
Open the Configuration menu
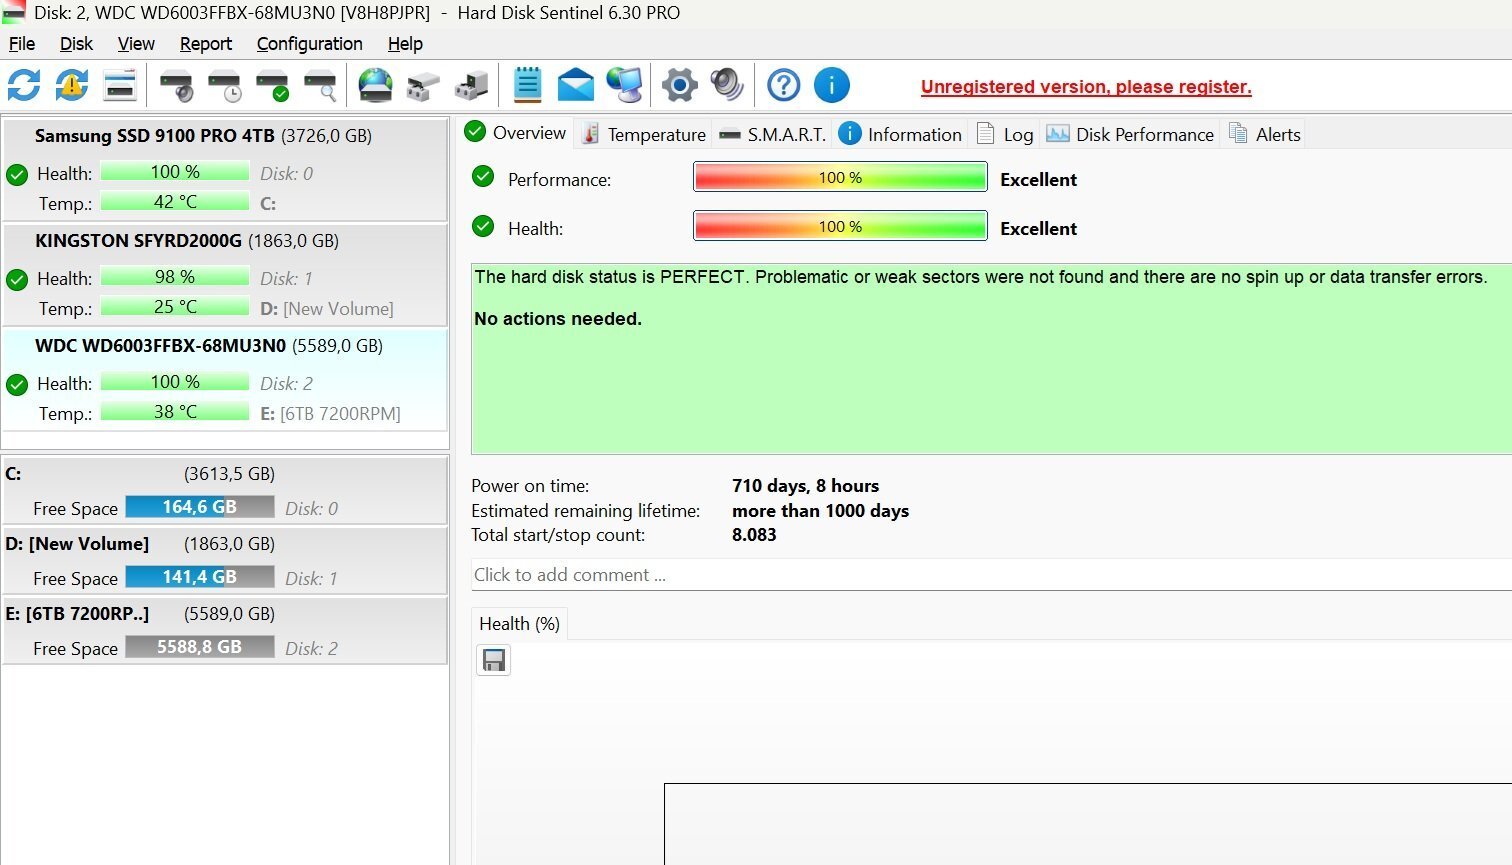[x=309, y=44]
